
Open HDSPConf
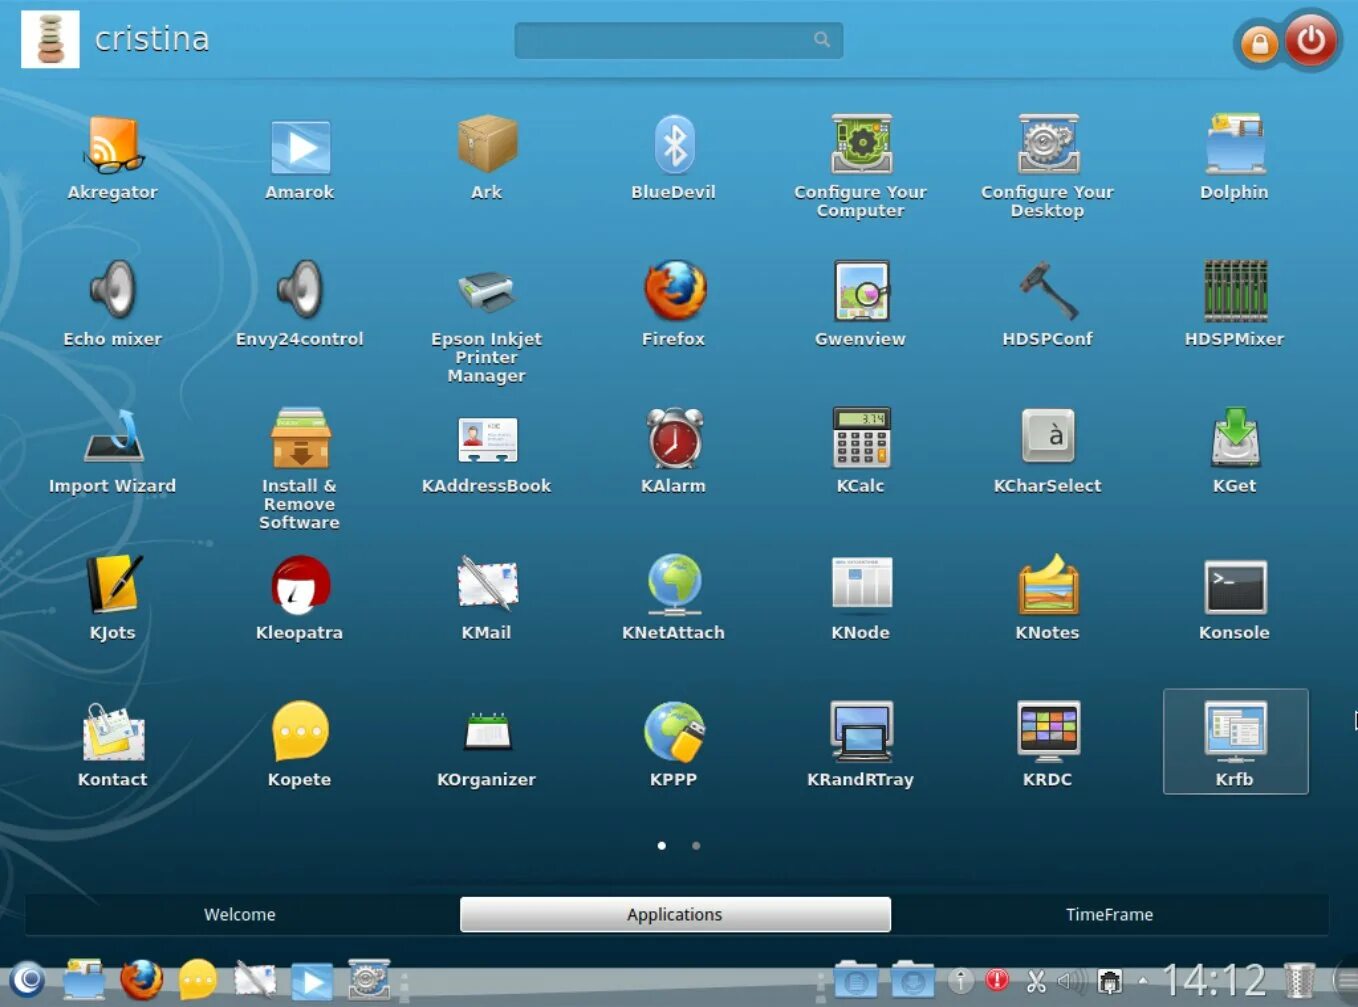tap(1048, 304)
